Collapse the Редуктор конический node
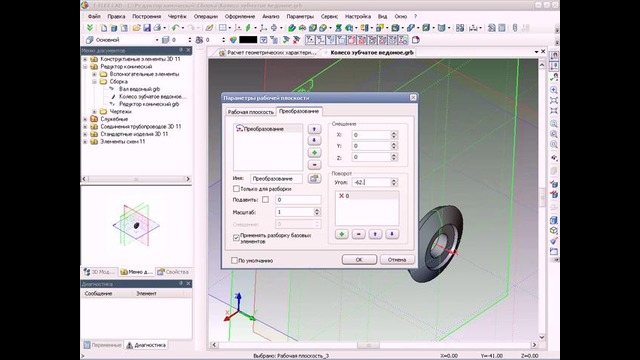 (x=85, y=67)
